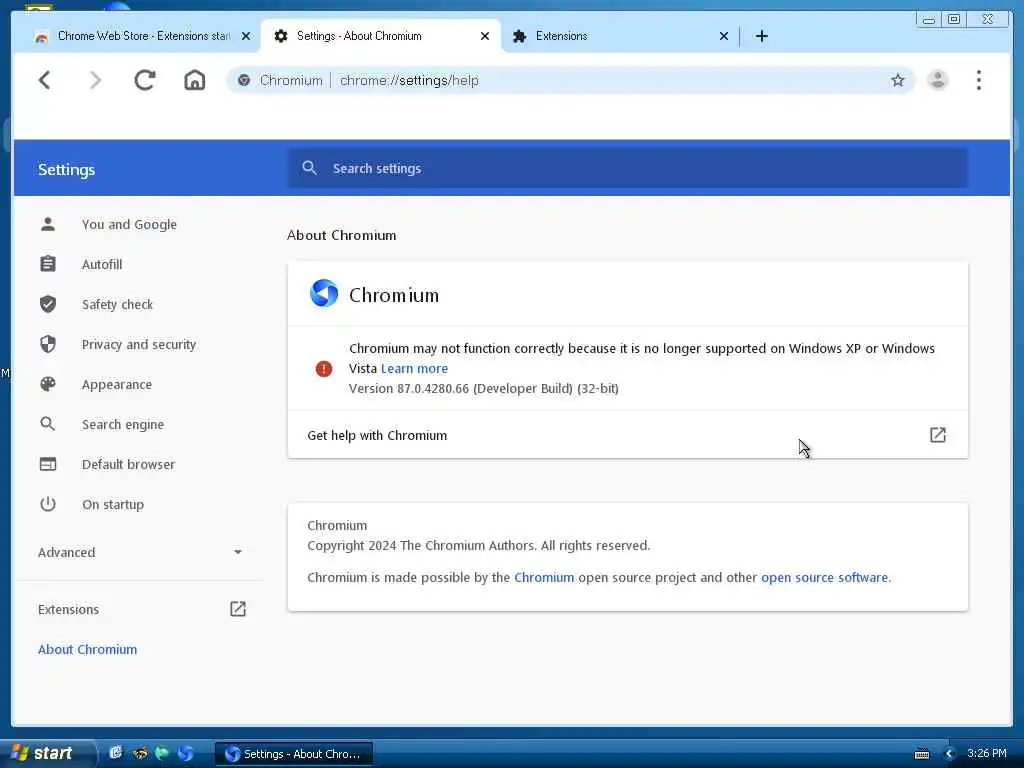Close the Chrome Web Store tab
Viewport: 1024px width, 768px height.
pyautogui.click(x=246, y=36)
